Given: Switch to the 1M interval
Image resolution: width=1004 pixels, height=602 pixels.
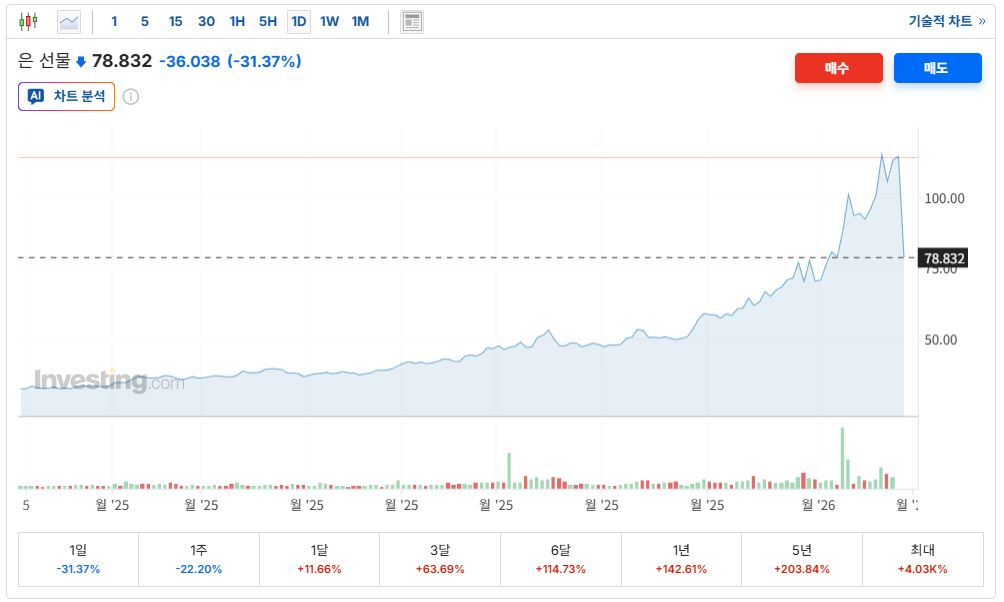Looking at the screenshot, I should tap(360, 21).
